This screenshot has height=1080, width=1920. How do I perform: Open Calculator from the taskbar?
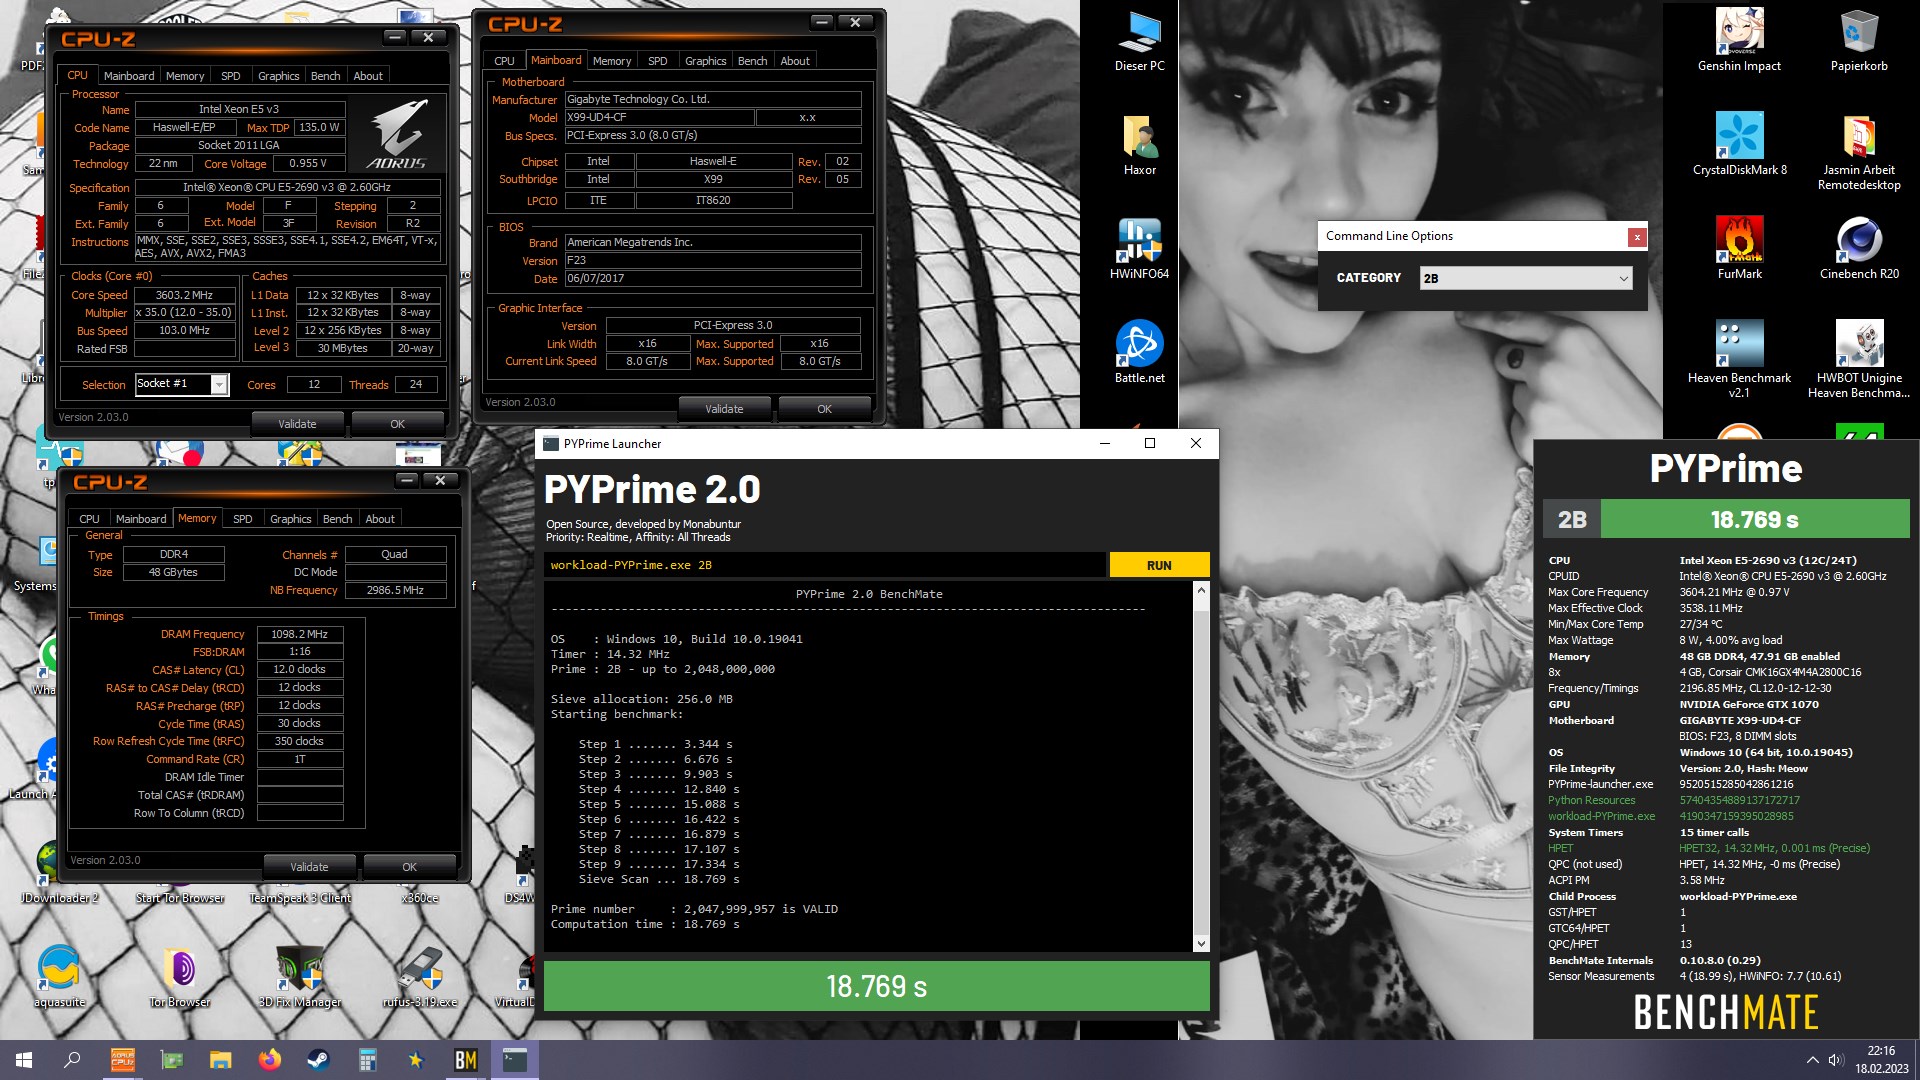pyautogui.click(x=367, y=1060)
